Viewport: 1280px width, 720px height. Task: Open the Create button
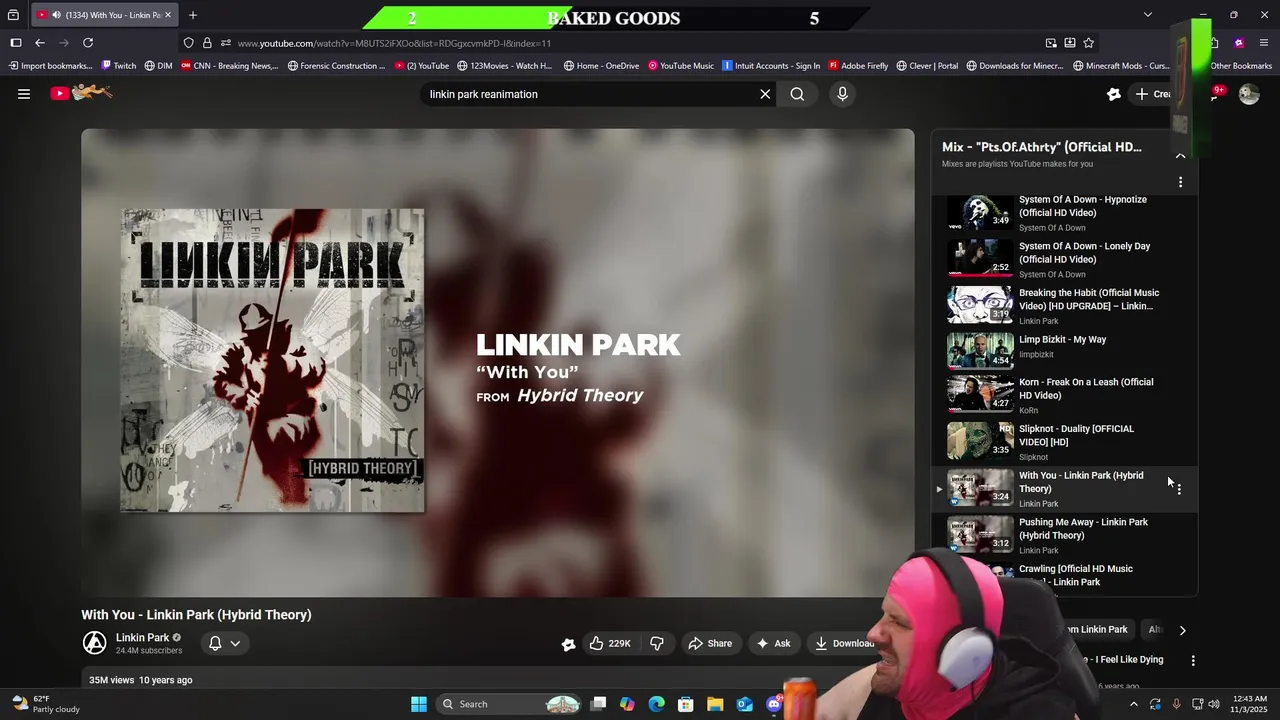click(1152, 94)
